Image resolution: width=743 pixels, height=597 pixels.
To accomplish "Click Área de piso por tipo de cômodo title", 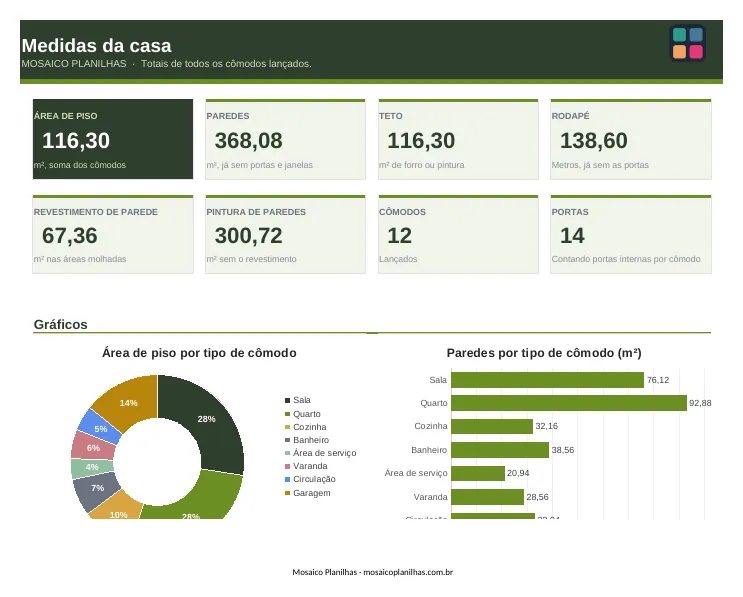I will tap(199, 353).
